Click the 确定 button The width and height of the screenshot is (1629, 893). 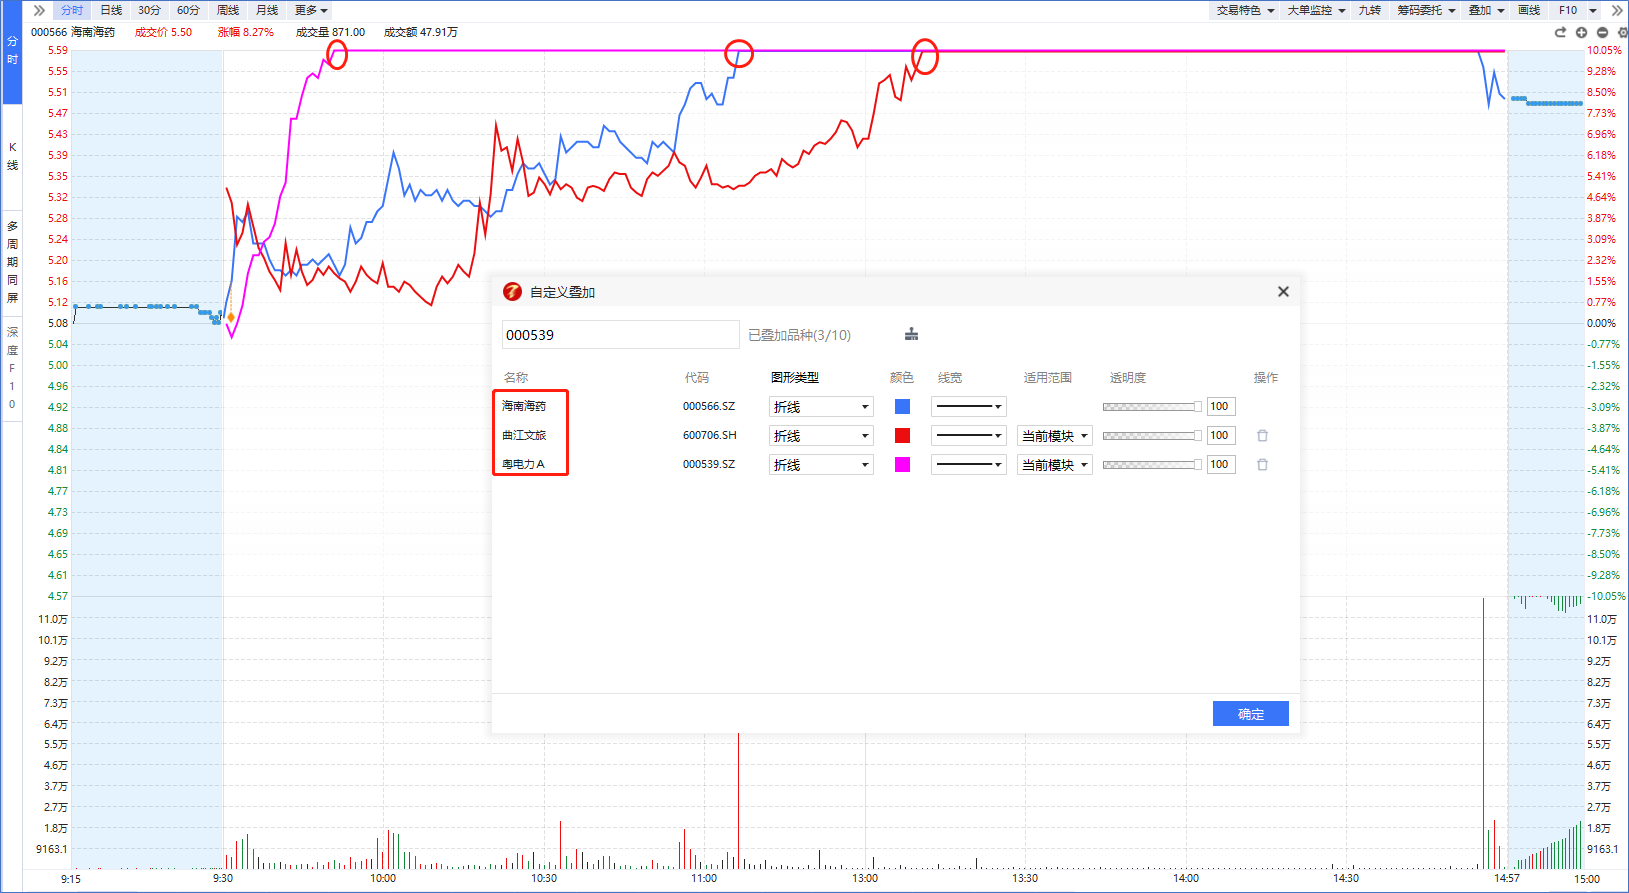[1251, 714]
